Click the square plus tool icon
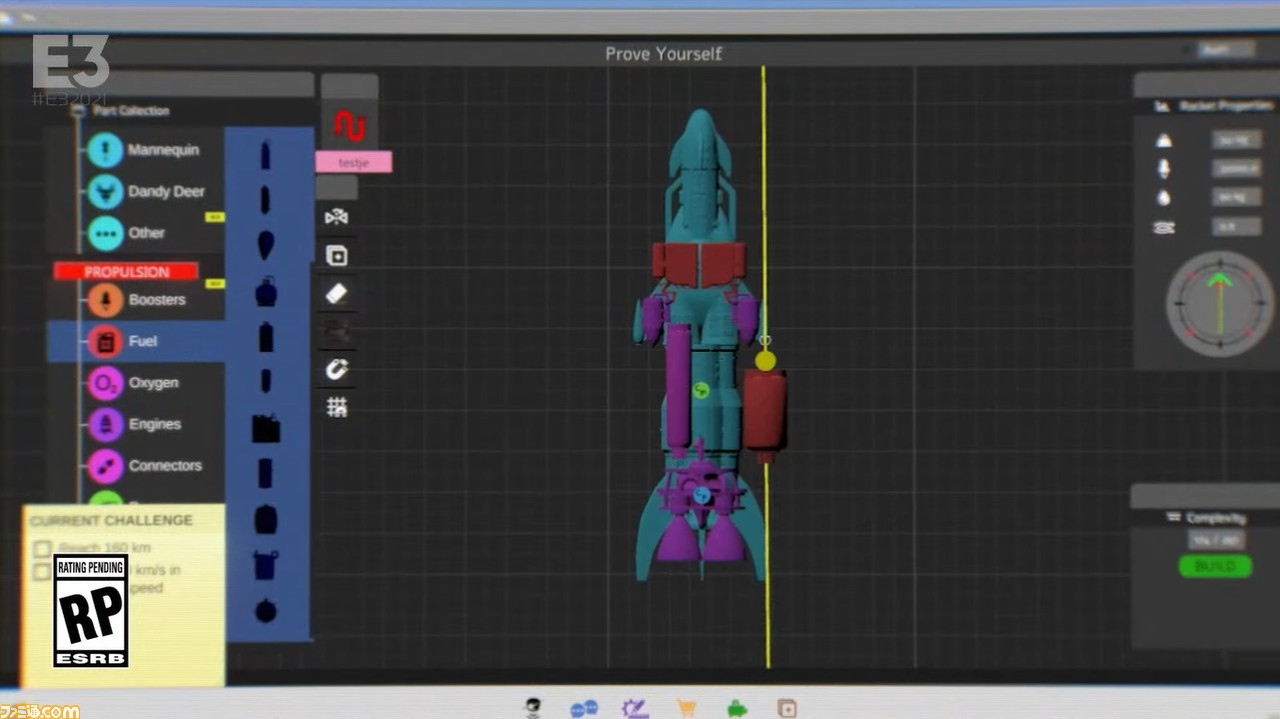1280x719 pixels. point(337,256)
